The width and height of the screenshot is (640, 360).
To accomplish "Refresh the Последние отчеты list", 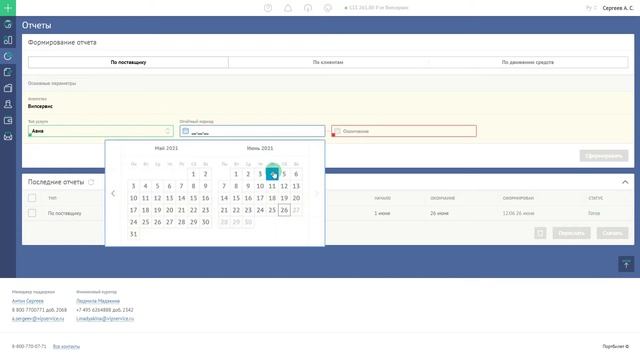I will click(x=91, y=182).
